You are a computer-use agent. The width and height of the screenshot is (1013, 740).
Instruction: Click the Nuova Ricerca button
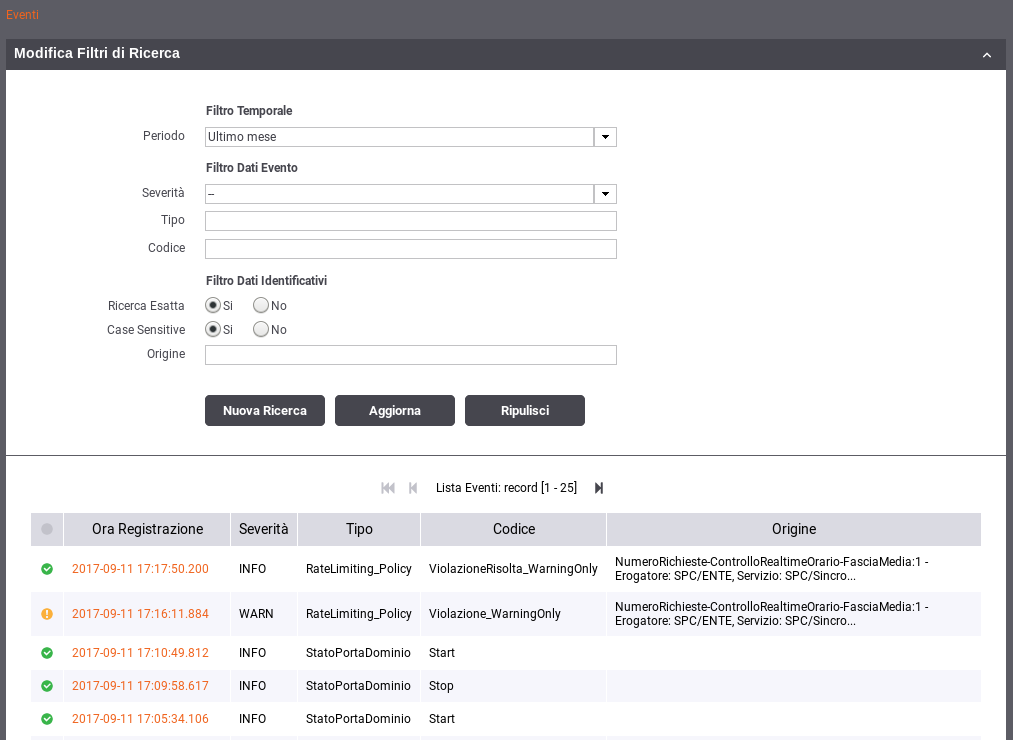point(265,410)
